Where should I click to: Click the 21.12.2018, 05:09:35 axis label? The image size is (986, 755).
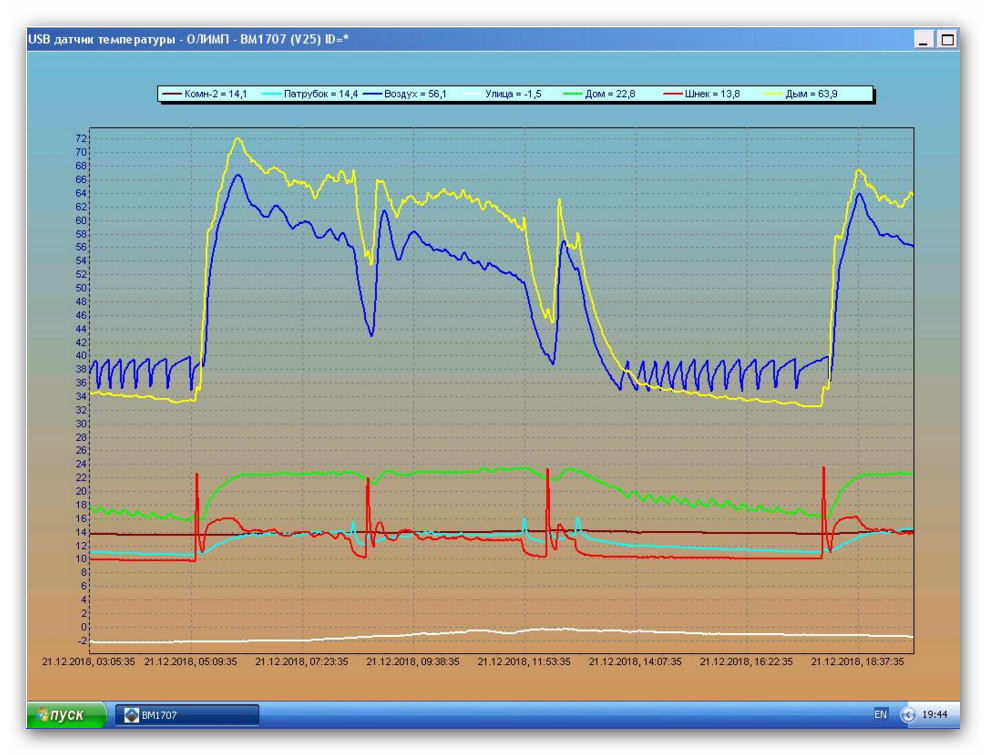point(191,662)
